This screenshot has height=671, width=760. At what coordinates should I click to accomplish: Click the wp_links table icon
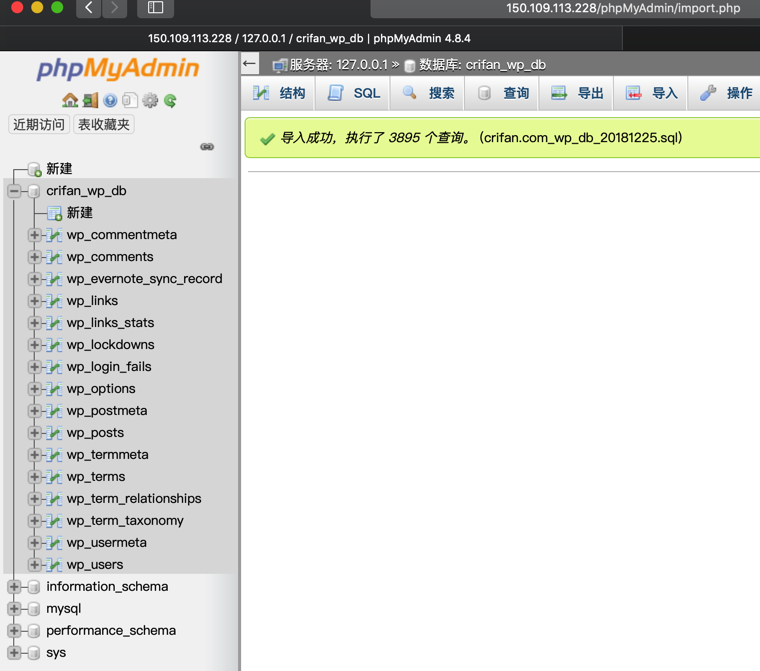[x=54, y=301]
